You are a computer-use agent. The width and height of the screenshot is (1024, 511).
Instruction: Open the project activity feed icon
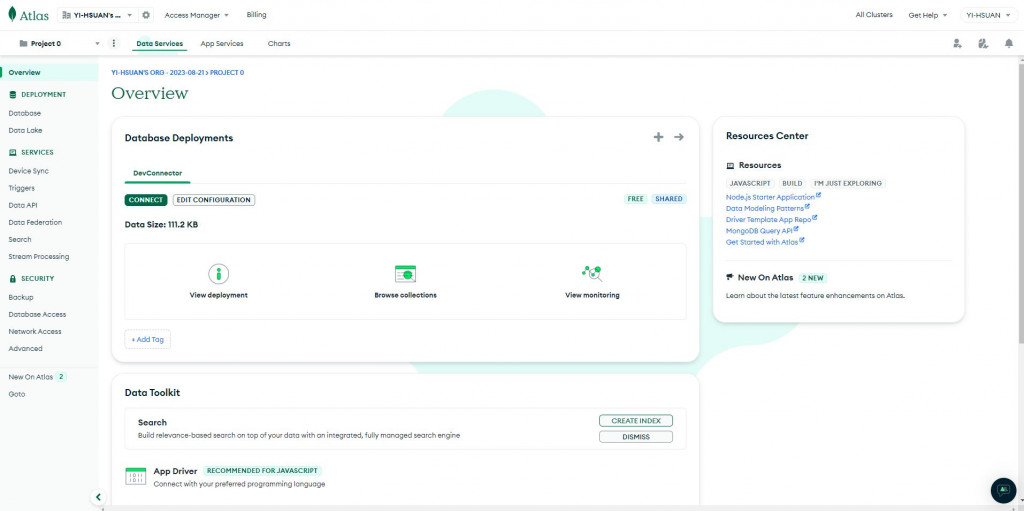click(x=983, y=44)
